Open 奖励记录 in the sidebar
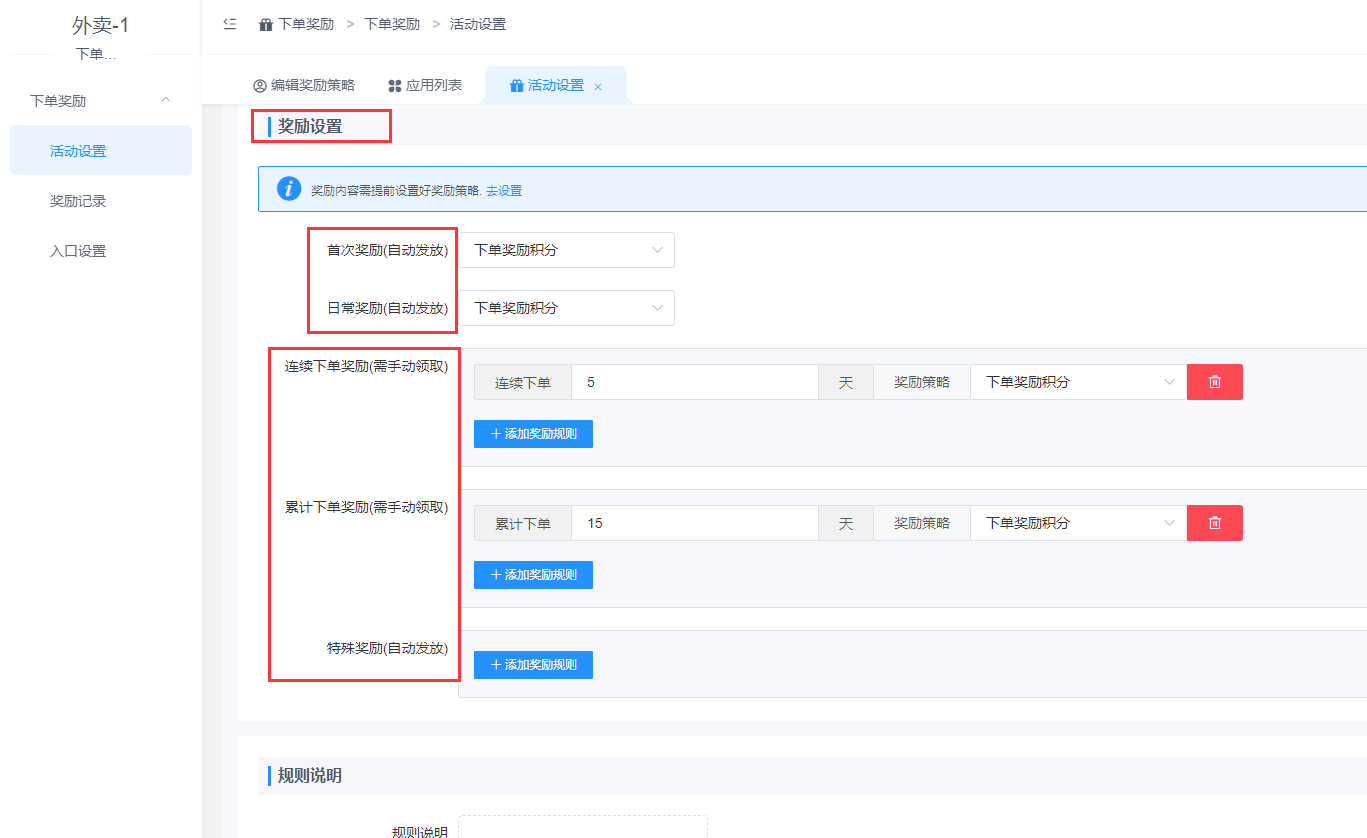The image size is (1367, 838). click(x=101, y=201)
